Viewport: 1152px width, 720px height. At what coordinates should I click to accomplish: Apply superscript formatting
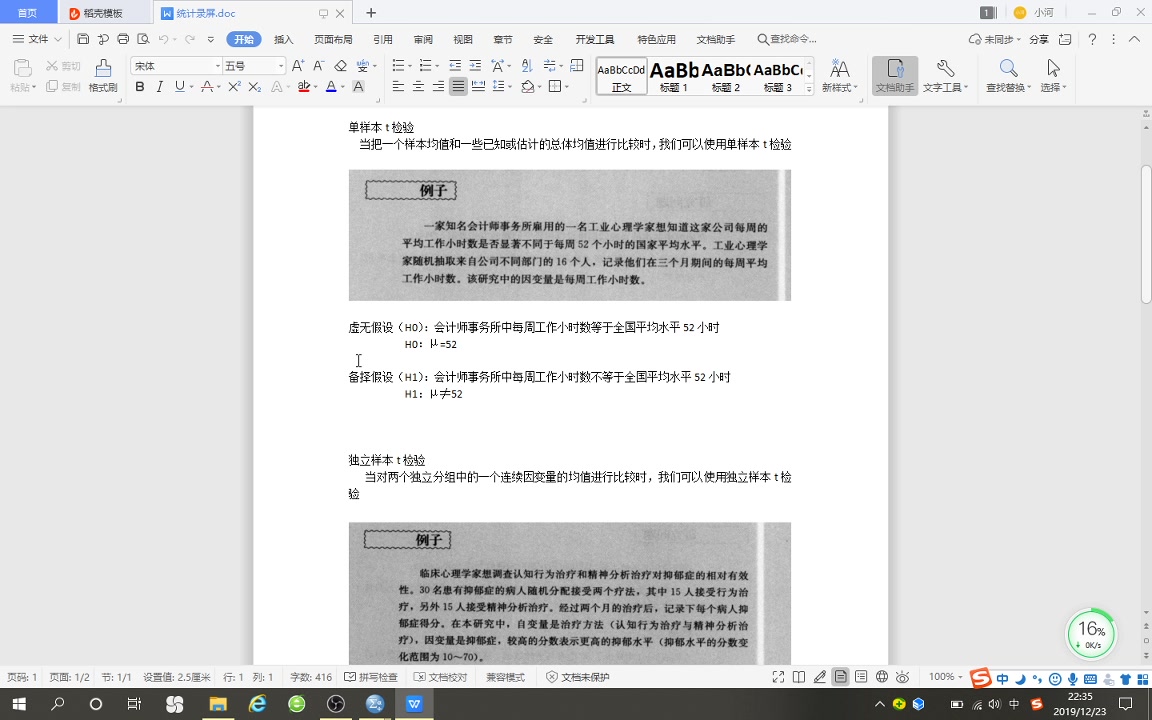tap(234, 86)
